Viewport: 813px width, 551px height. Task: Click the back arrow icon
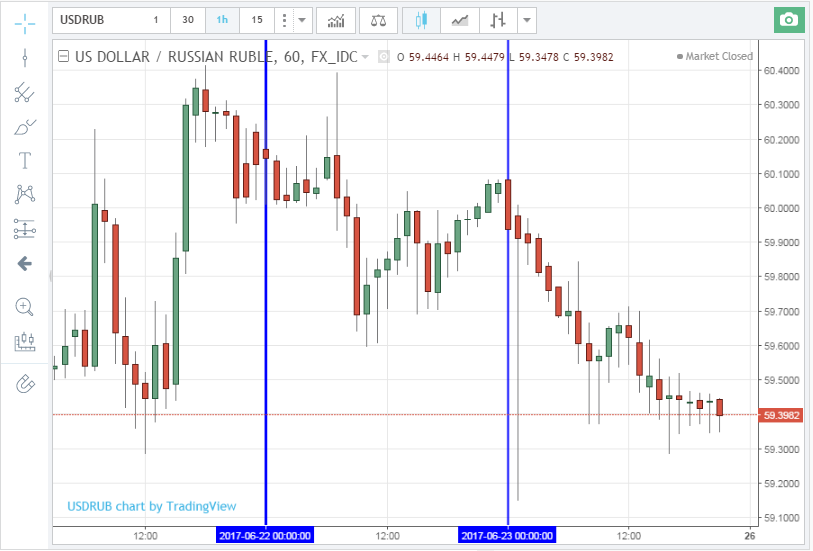(x=25, y=264)
